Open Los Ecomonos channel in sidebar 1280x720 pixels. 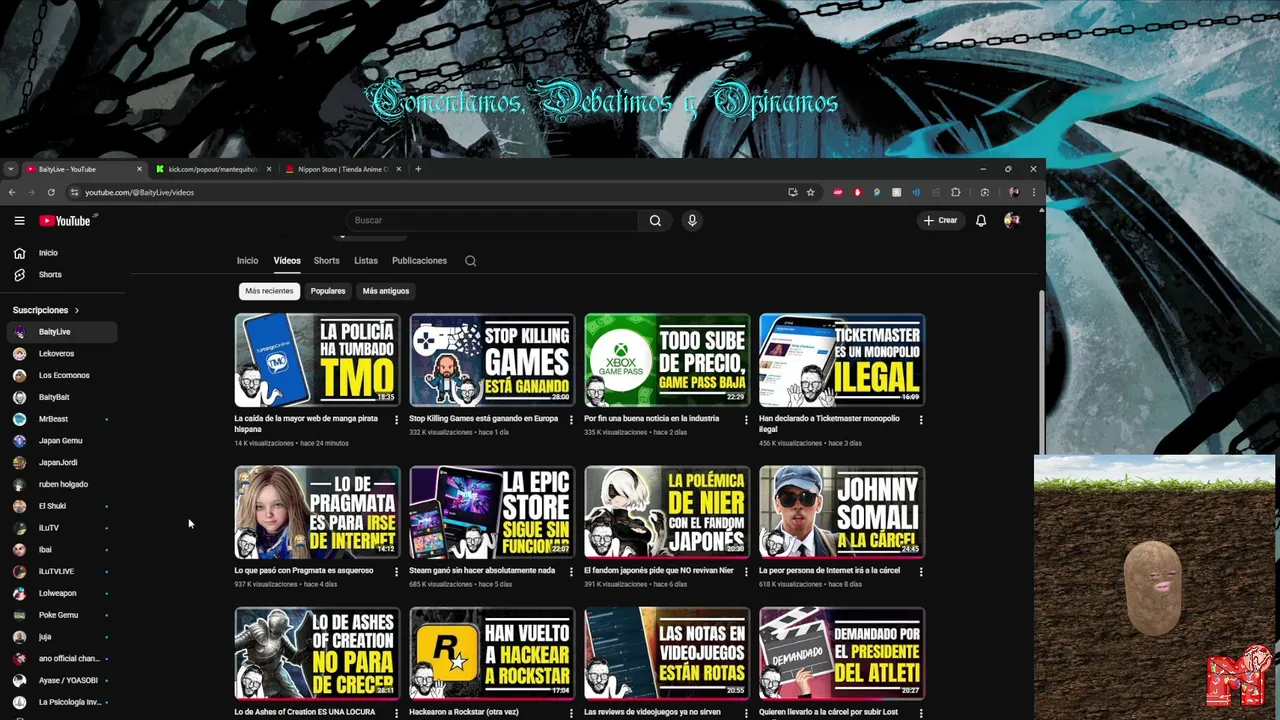click(x=63, y=376)
